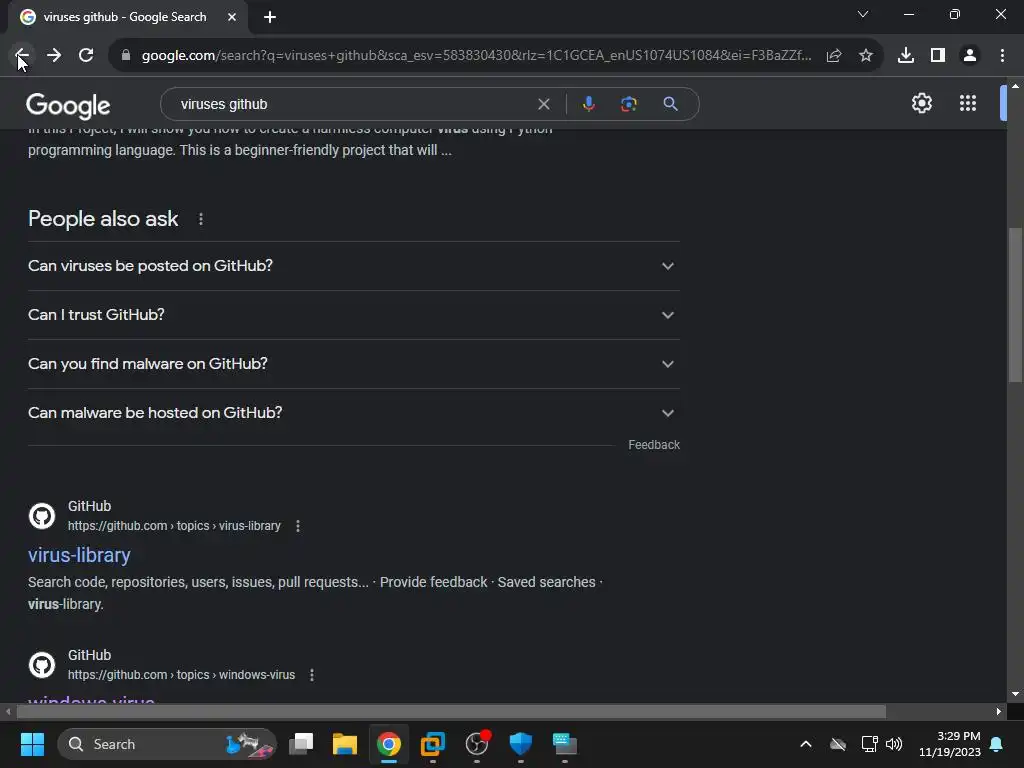
Task: Open Chrome three-dot menu
Action: tap(1002, 56)
